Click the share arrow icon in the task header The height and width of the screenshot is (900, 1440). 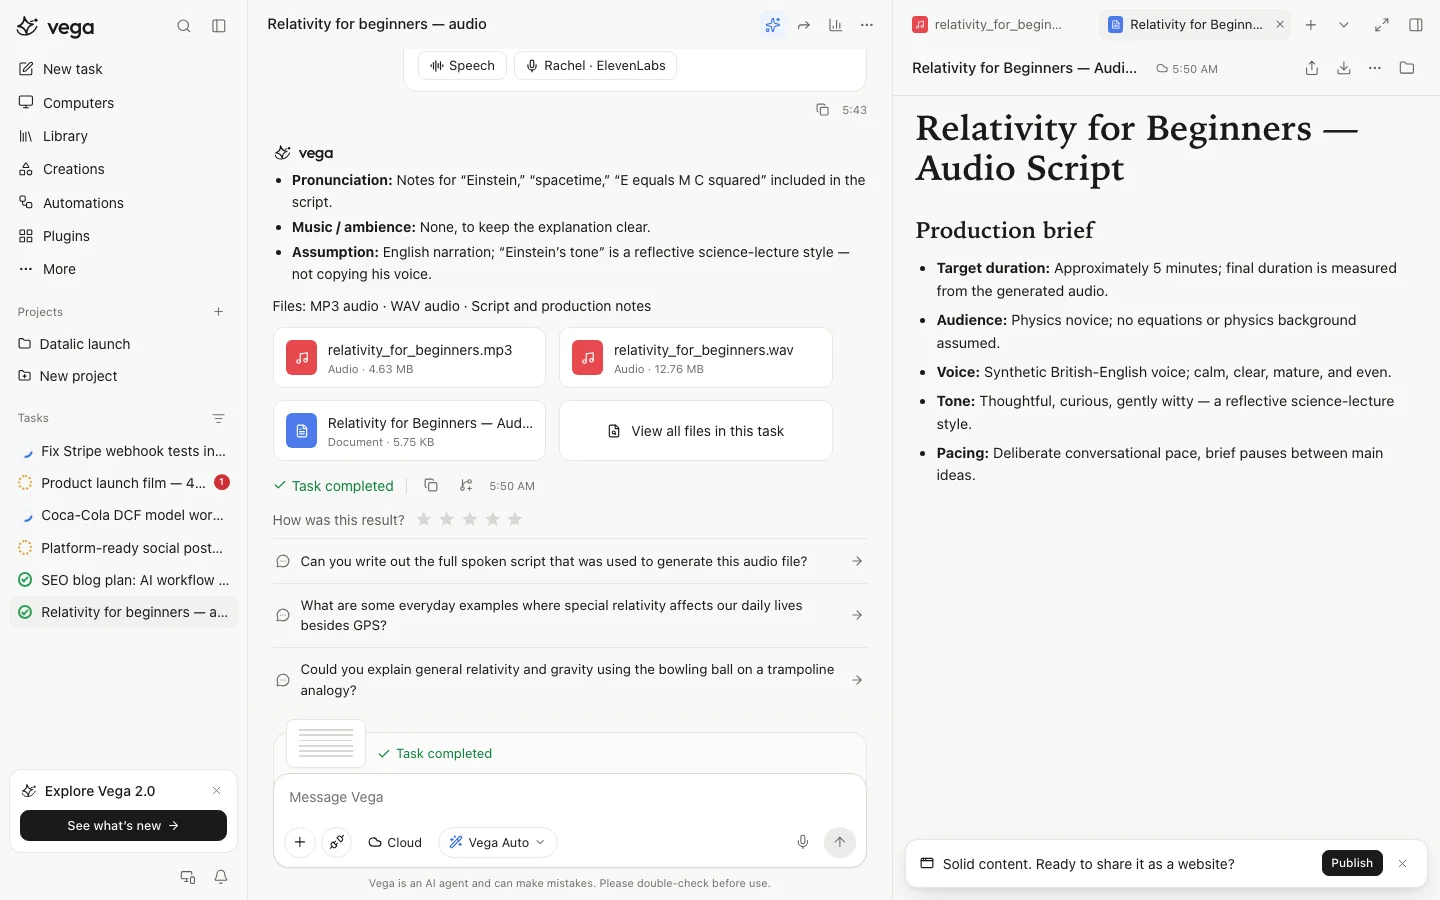coord(804,25)
